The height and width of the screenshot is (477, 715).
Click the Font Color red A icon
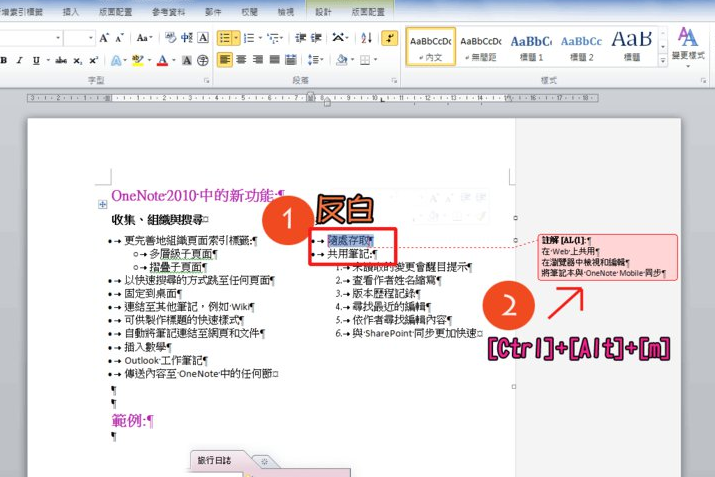click(162, 60)
